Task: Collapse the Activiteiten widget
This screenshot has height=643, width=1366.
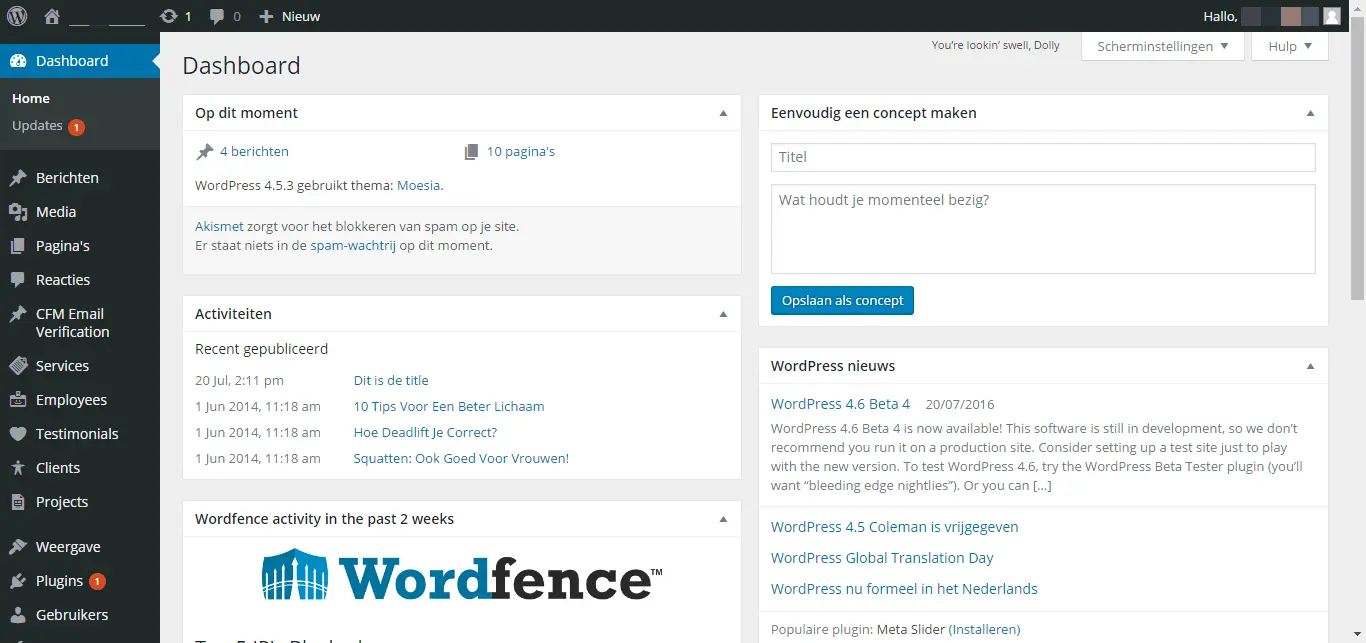Action: [723, 314]
